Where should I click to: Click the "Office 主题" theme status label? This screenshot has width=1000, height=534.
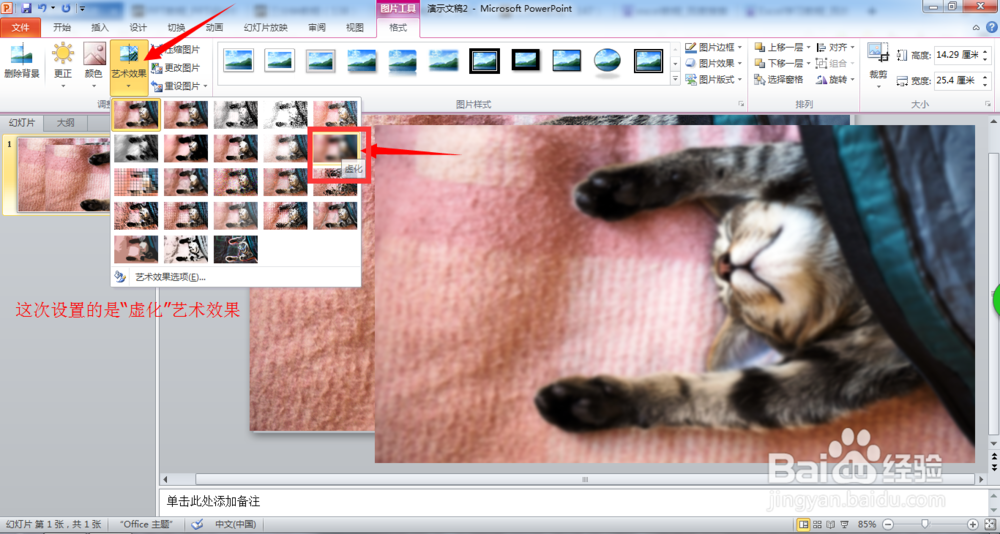tap(146, 524)
